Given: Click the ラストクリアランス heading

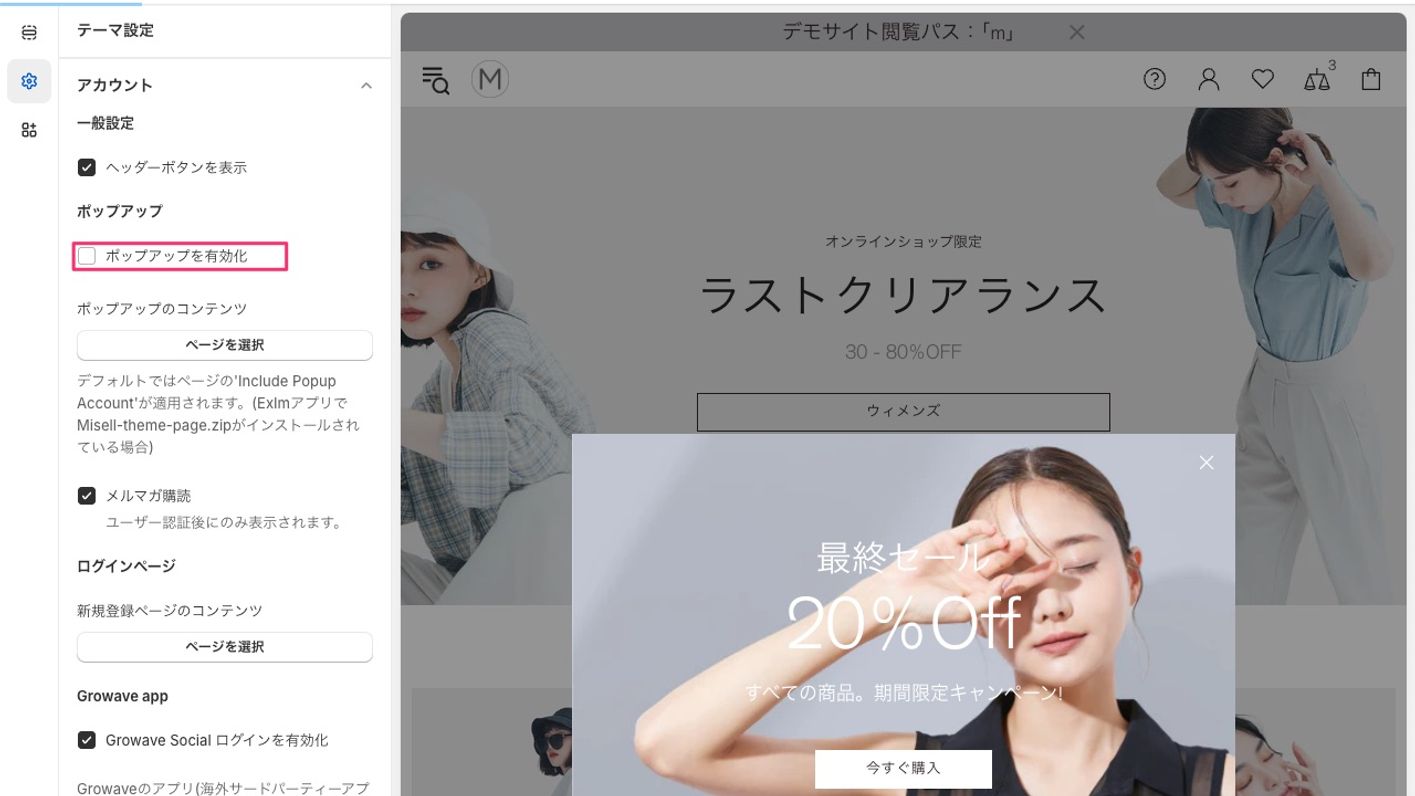Looking at the screenshot, I should point(903,296).
